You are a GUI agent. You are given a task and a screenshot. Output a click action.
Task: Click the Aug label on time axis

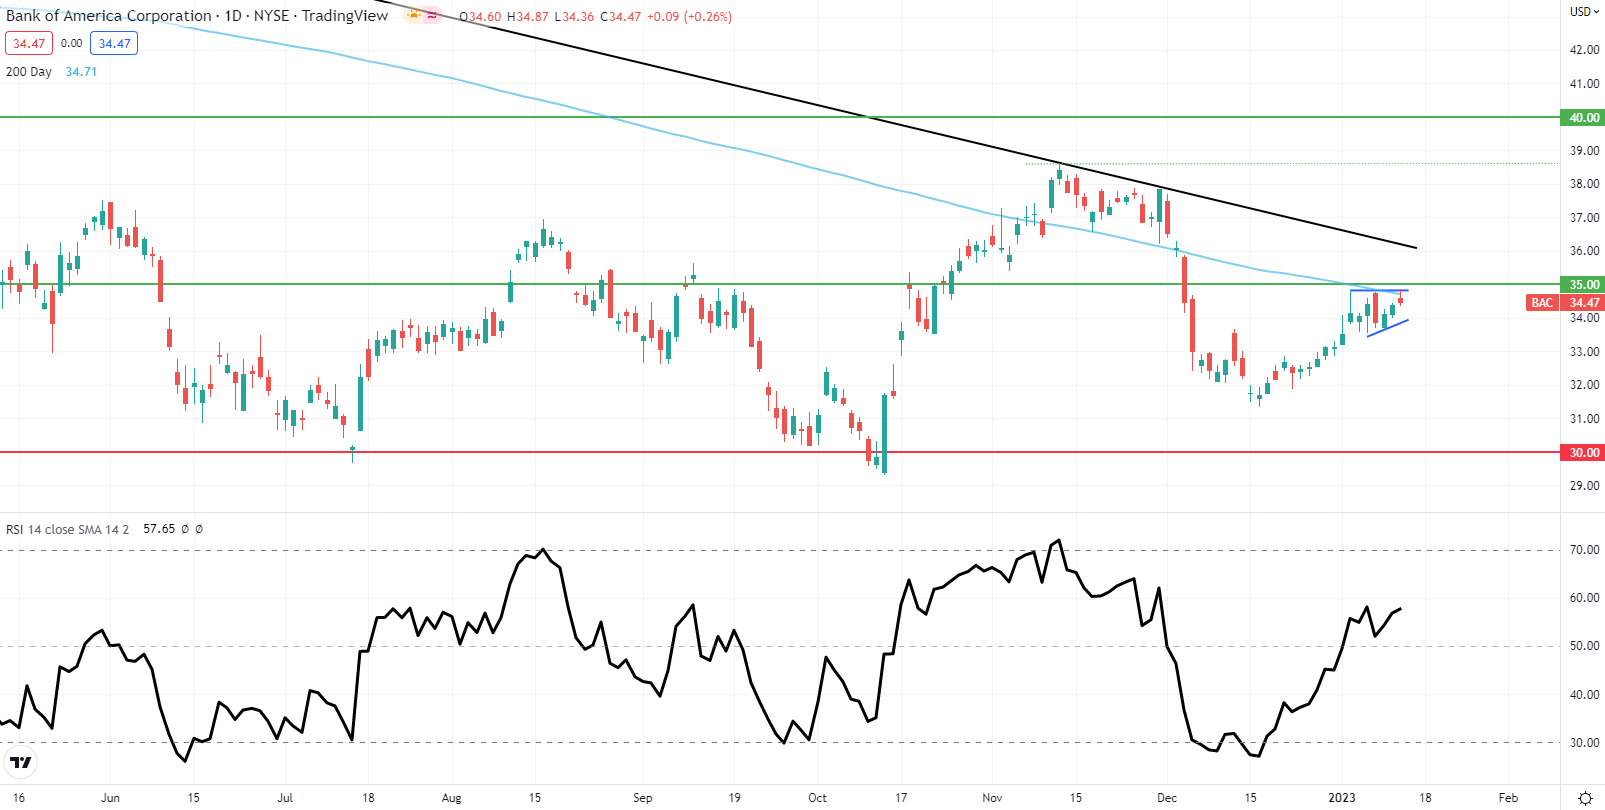click(451, 798)
